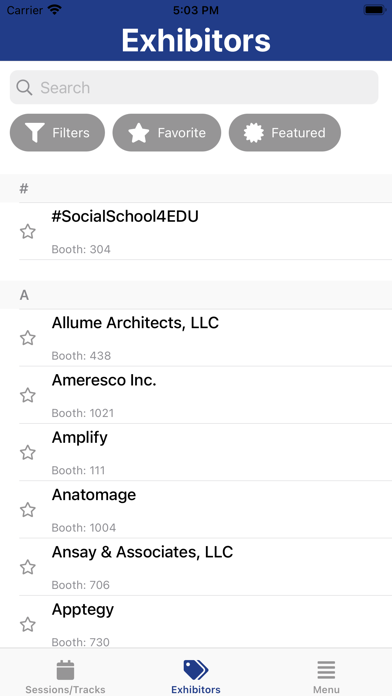Favorite Anatomage using its star icon
Screen dimensions: 392x696
click(x=28, y=510)
